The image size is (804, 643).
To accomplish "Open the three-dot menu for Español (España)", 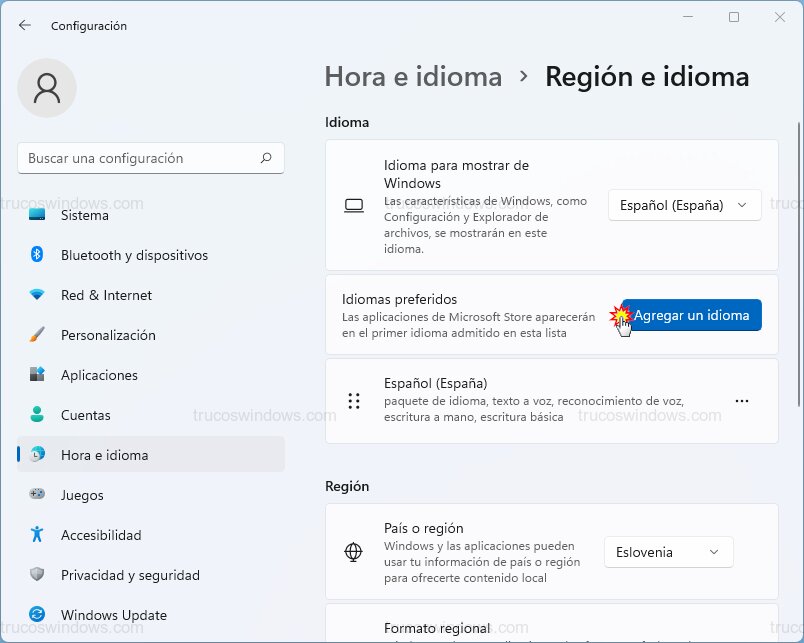I will coord(741,401).
